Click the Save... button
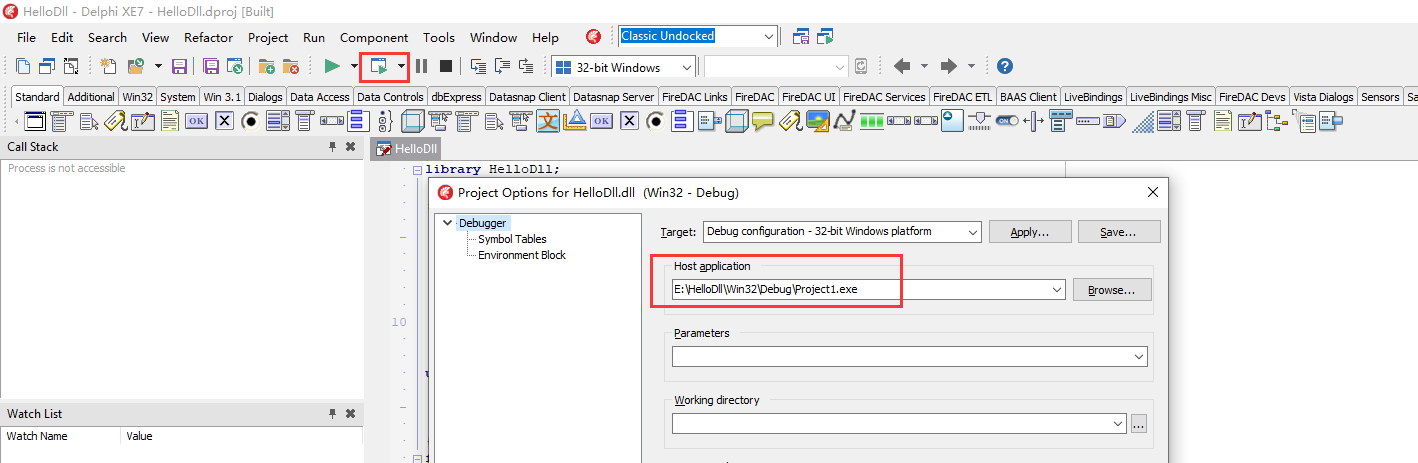Image resolution: width=1418 pixels, height=463 pixels. tap(1119, 232)
